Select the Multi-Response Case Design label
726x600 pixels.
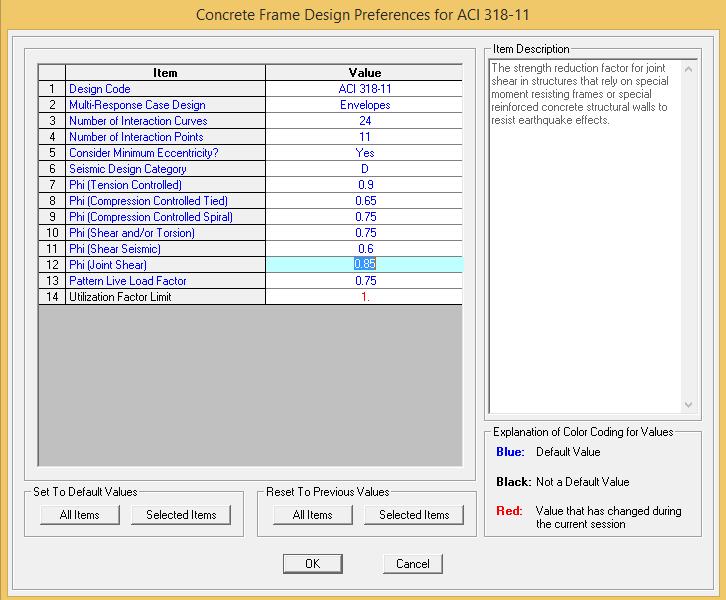pos(165,105)
